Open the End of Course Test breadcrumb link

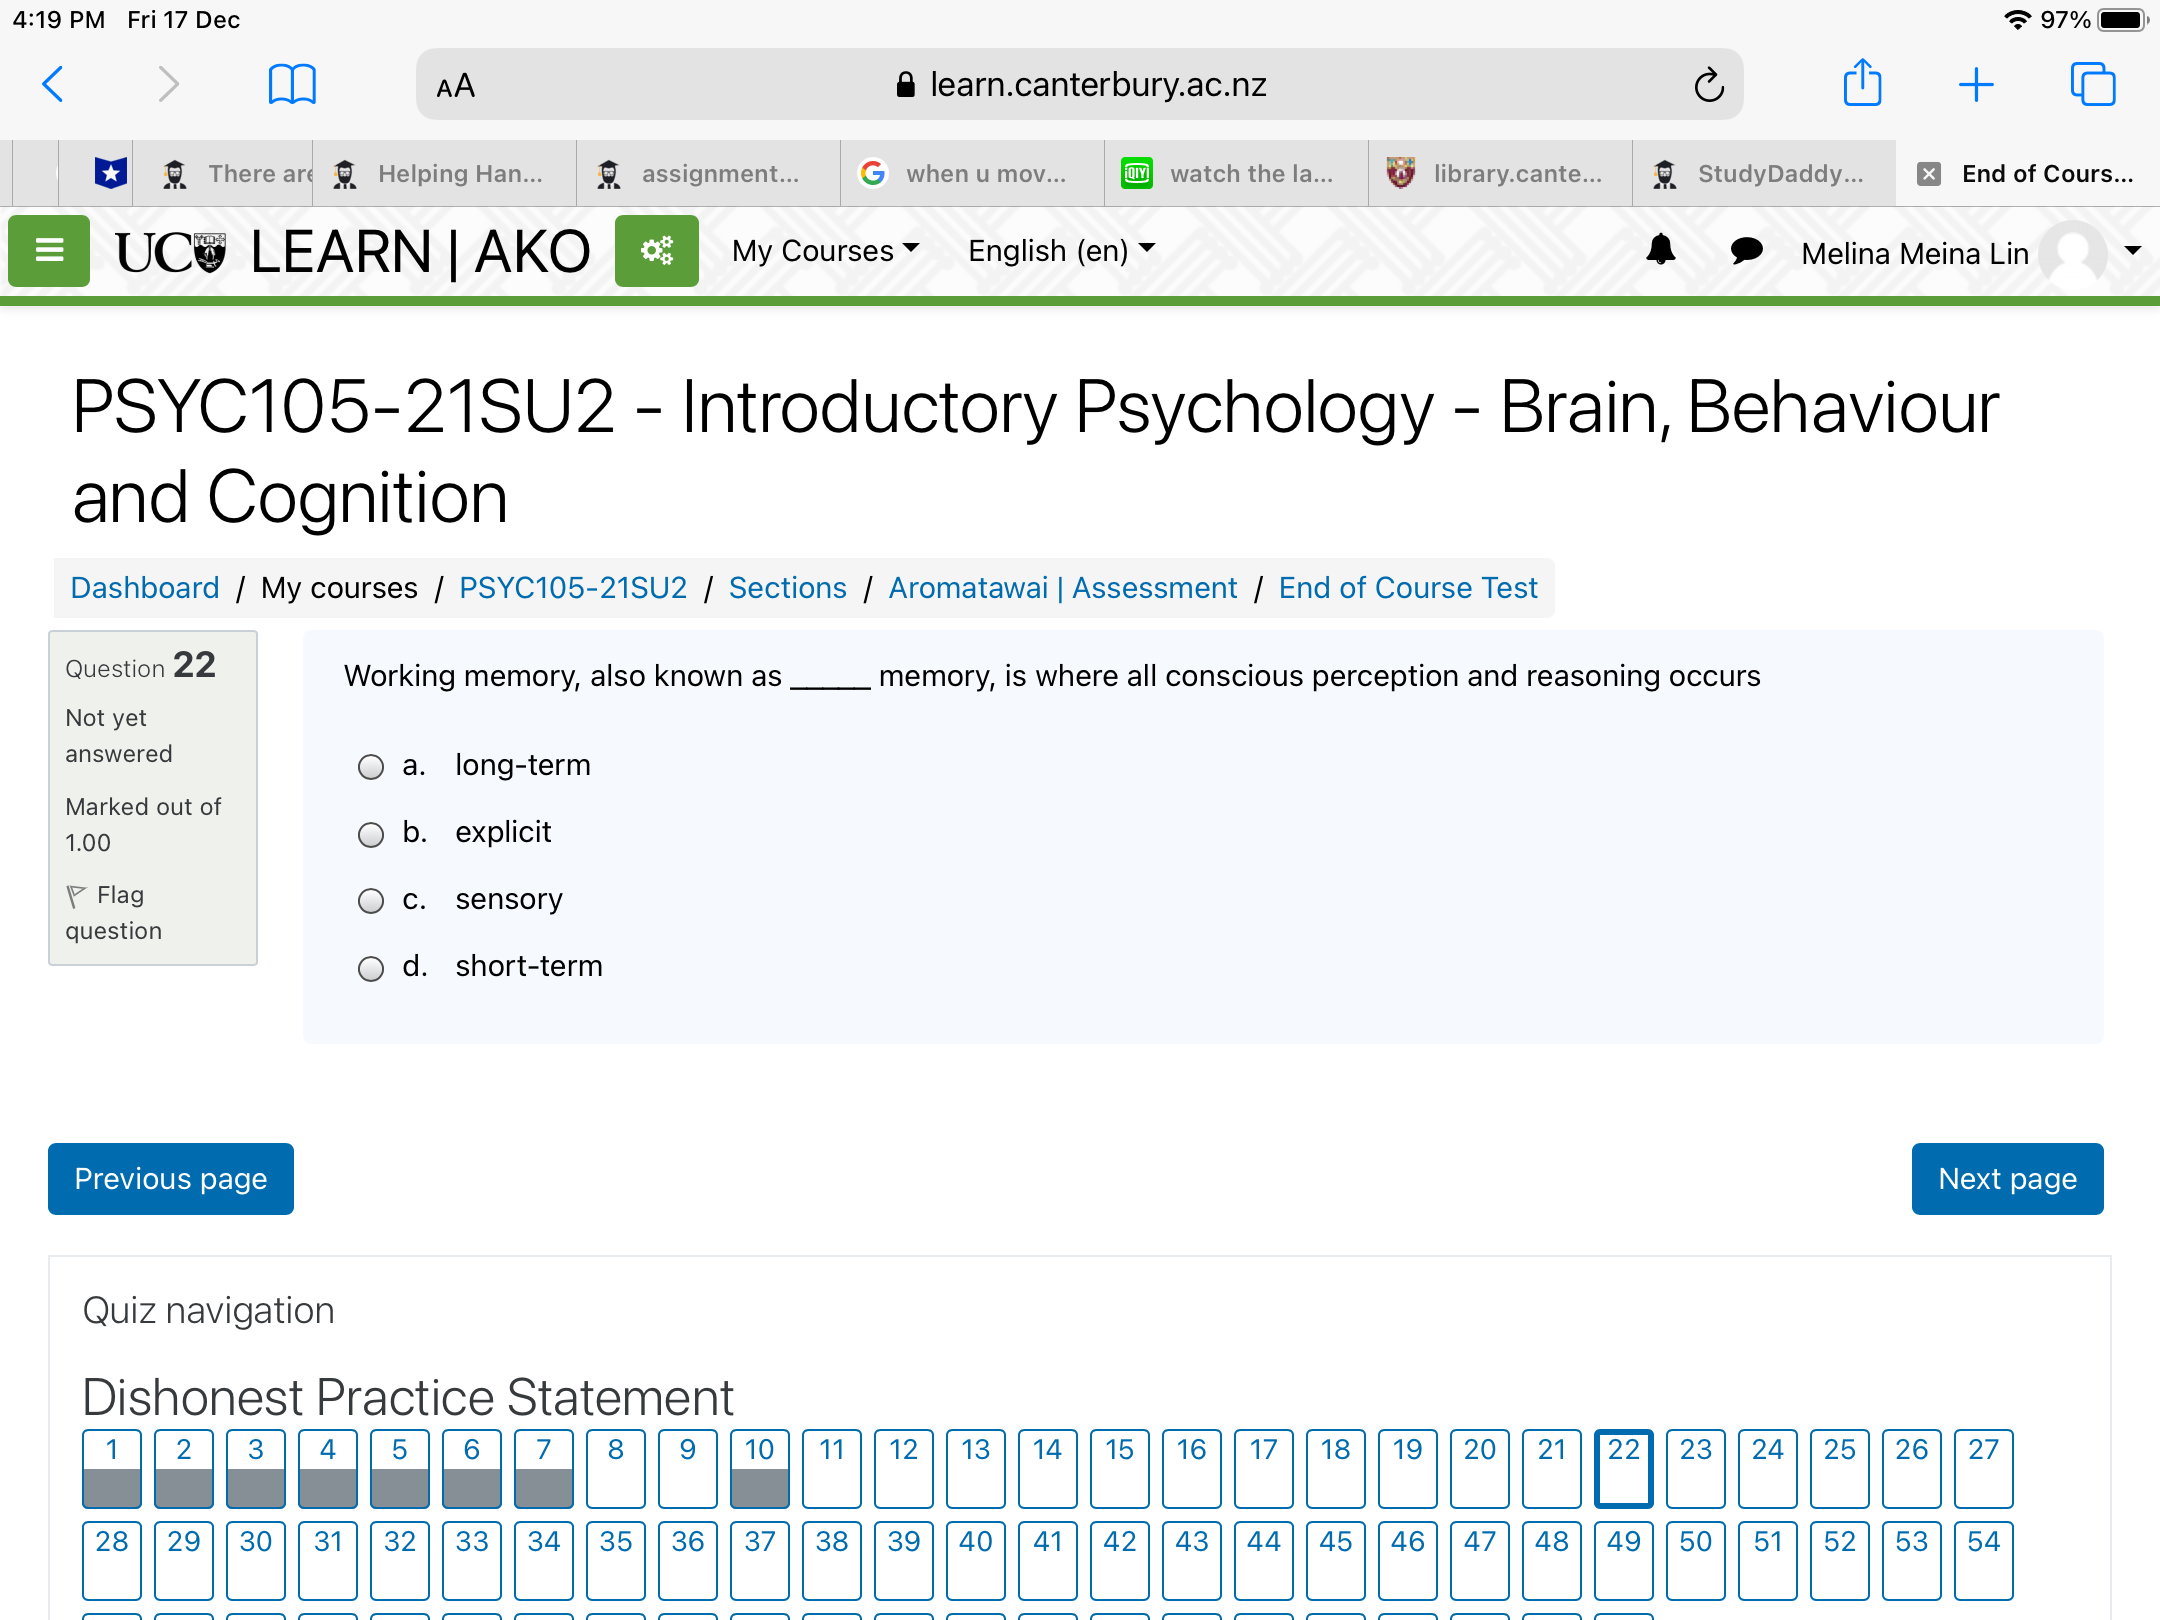coord(1407,588)
